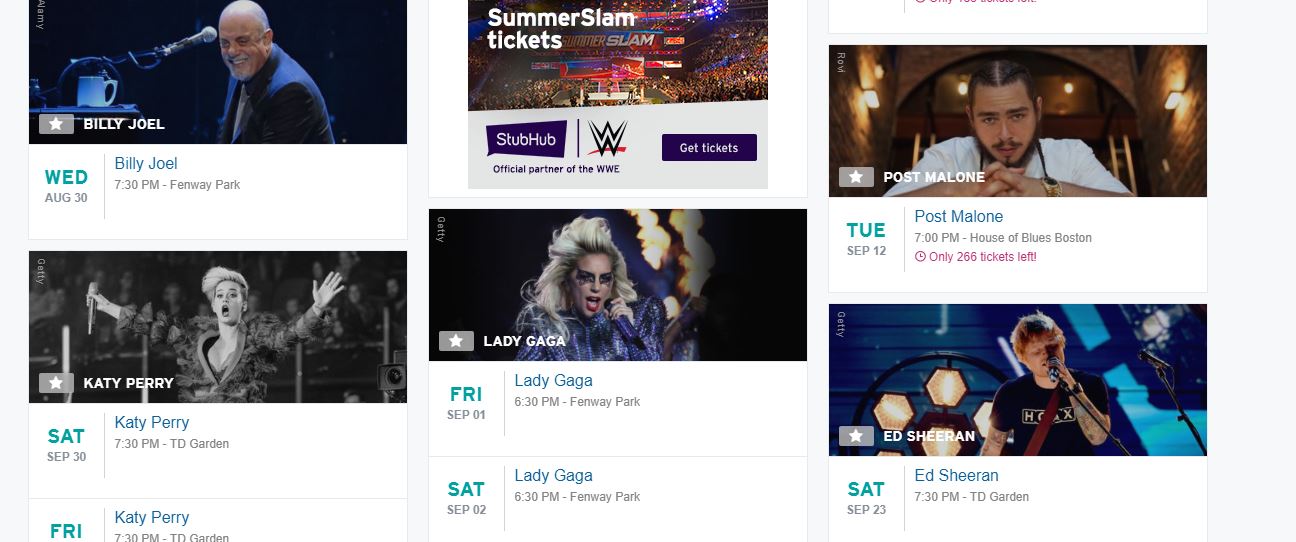Toggle the Katy Perry favorite star
The image size is (1296, 542).
click(56, 383)
